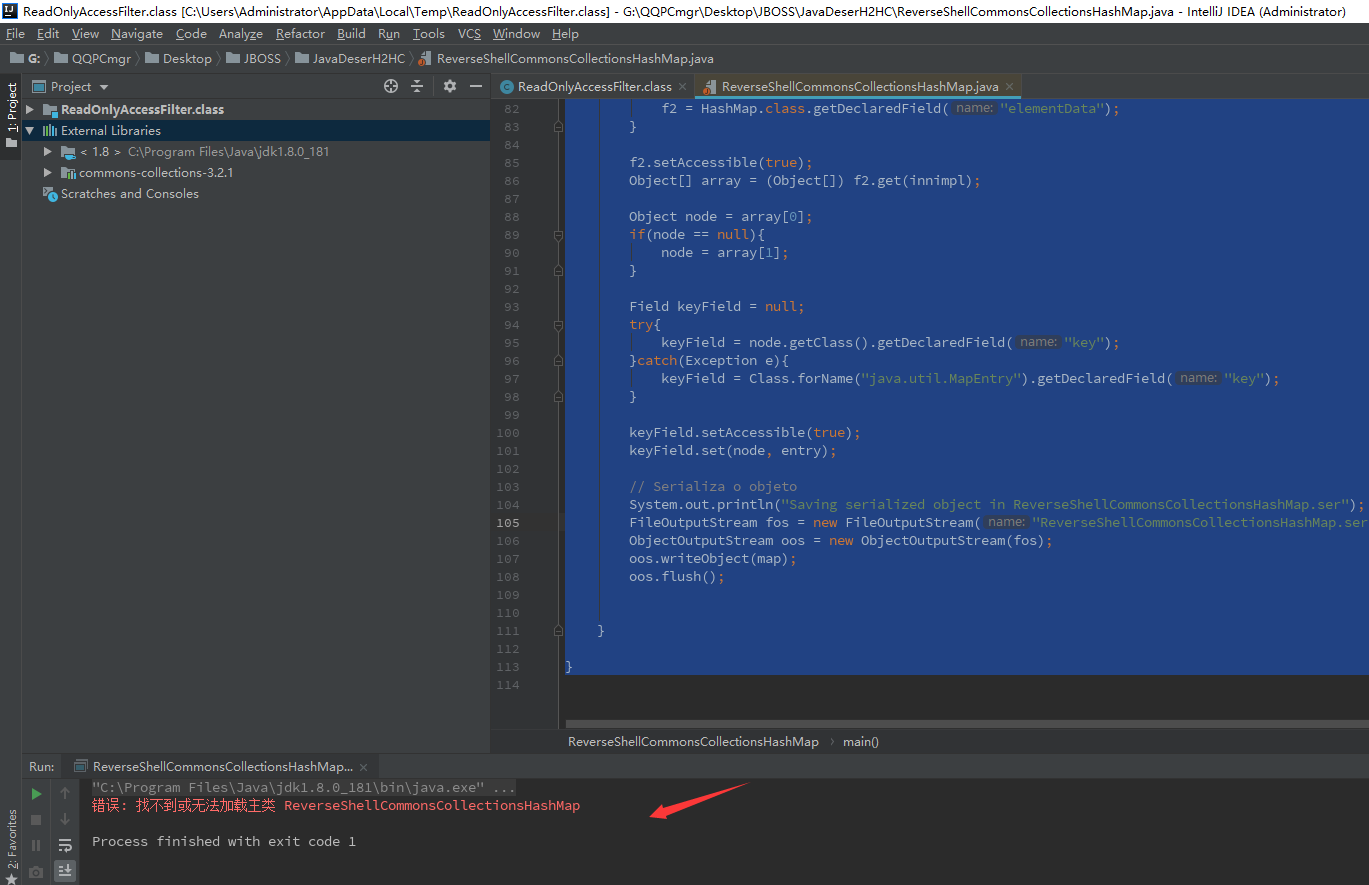Open the Navigate menu
Viewport: 1369px width, 885px height.
137,34
